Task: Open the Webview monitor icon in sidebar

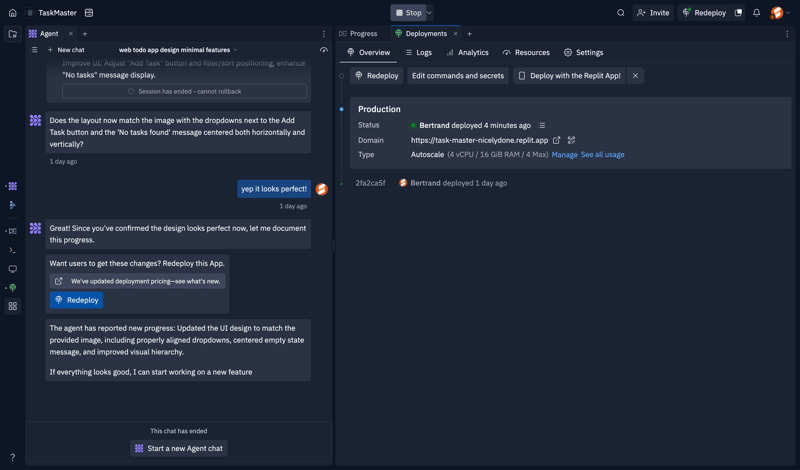Action: (x=13, y=269)
